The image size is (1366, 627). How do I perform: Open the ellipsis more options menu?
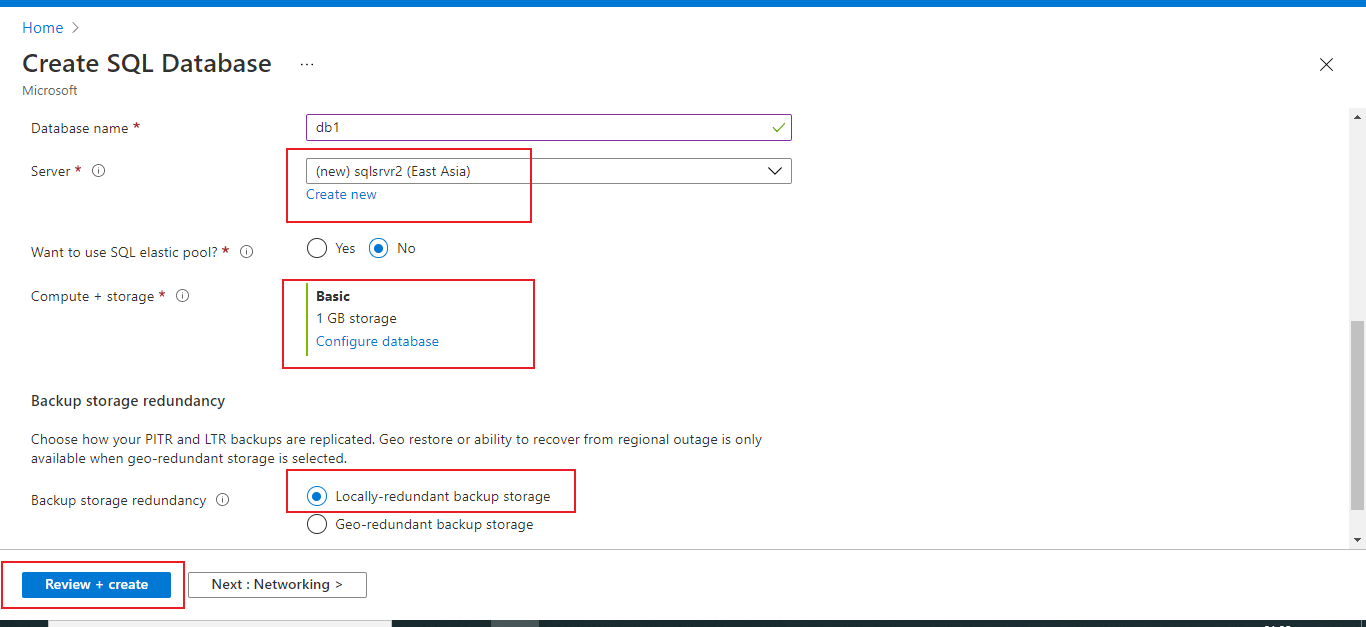tap(307, 64)
